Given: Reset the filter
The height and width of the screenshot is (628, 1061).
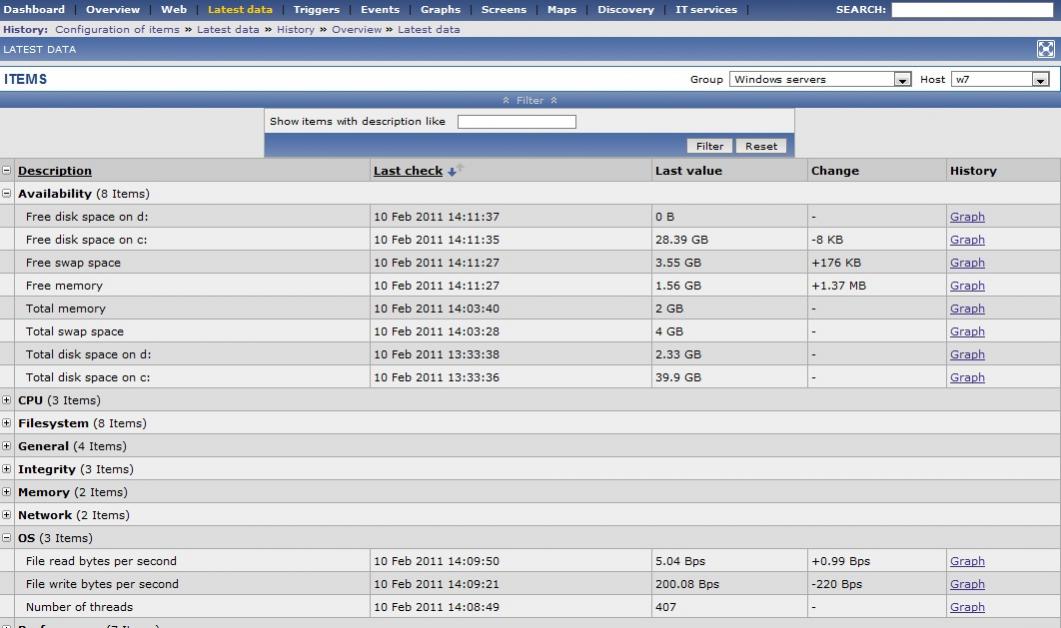Looking at the screenshot, I should click(x=761, y=146).
